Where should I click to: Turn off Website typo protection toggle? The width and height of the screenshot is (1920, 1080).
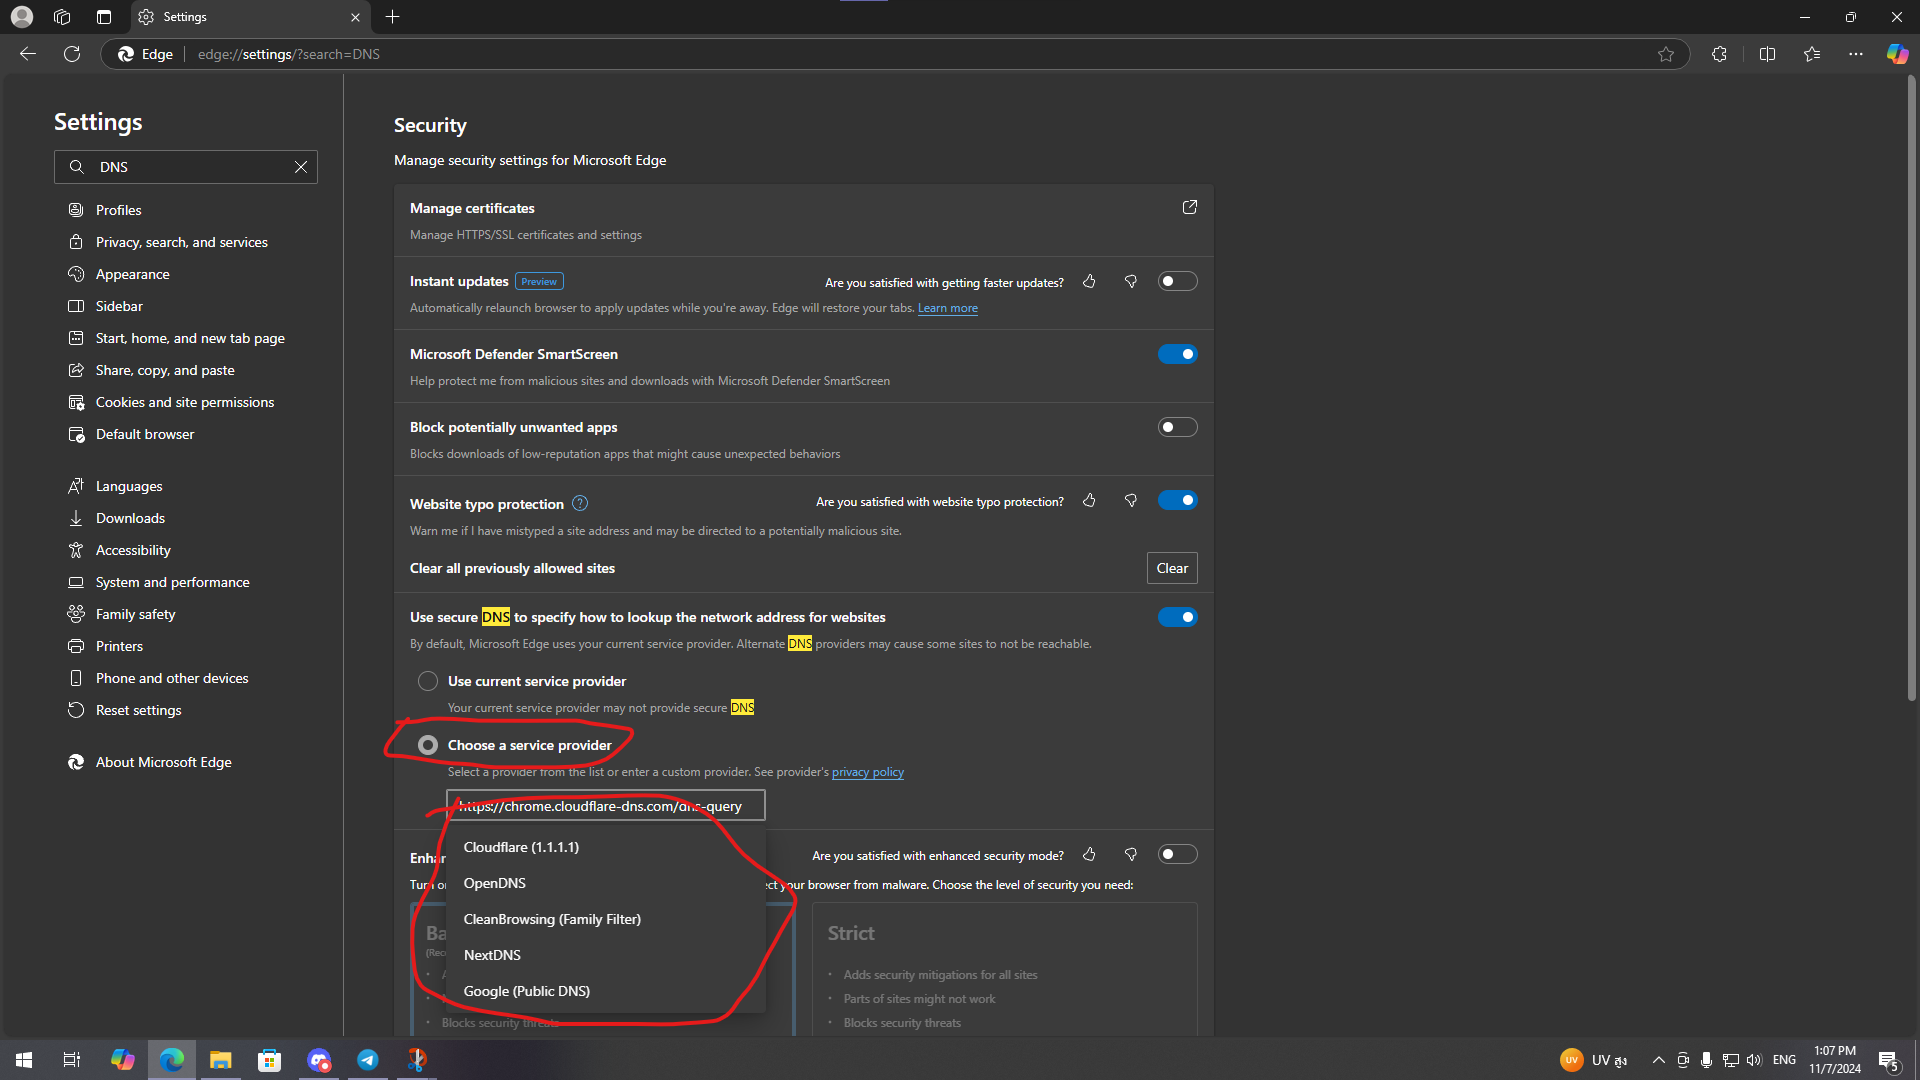1177,500
